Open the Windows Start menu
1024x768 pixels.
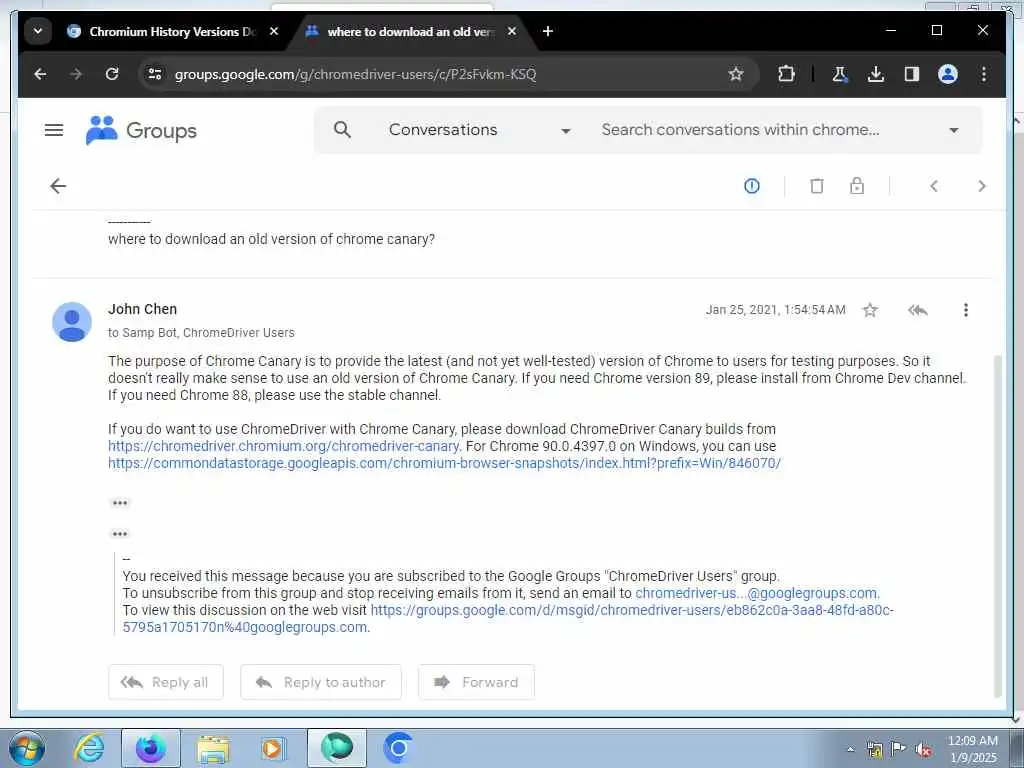click(x=26, y=748)
